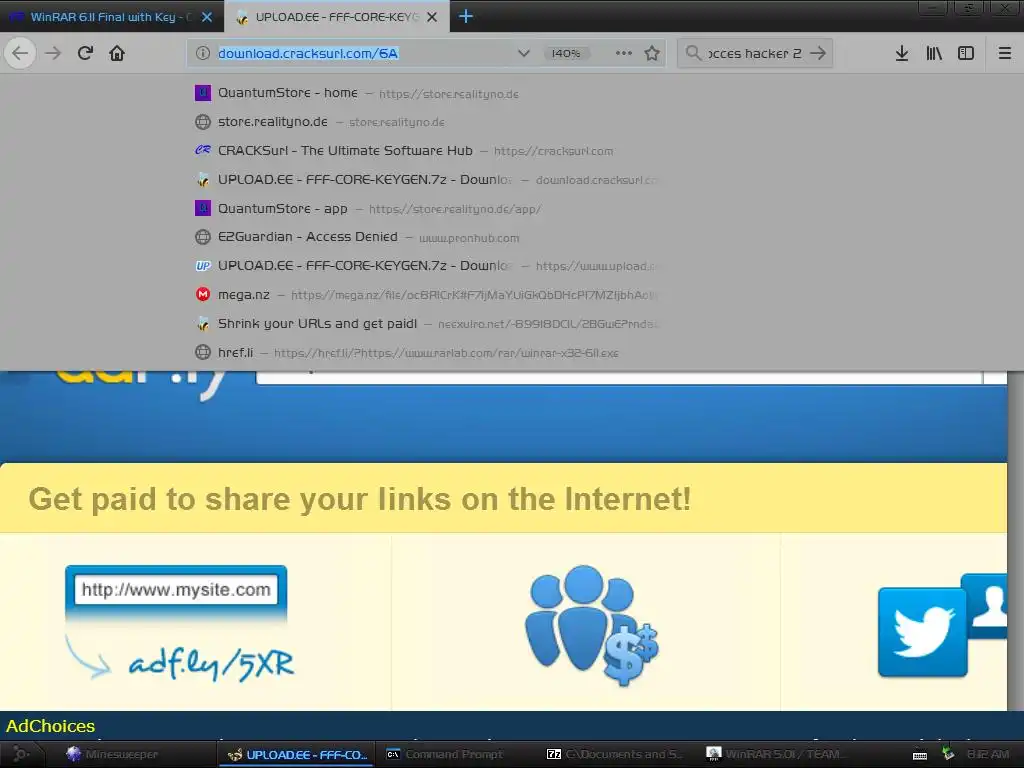Toggle the sidebar view
The height and width of the screenshot is (768, 1024).
coord(966,53)
